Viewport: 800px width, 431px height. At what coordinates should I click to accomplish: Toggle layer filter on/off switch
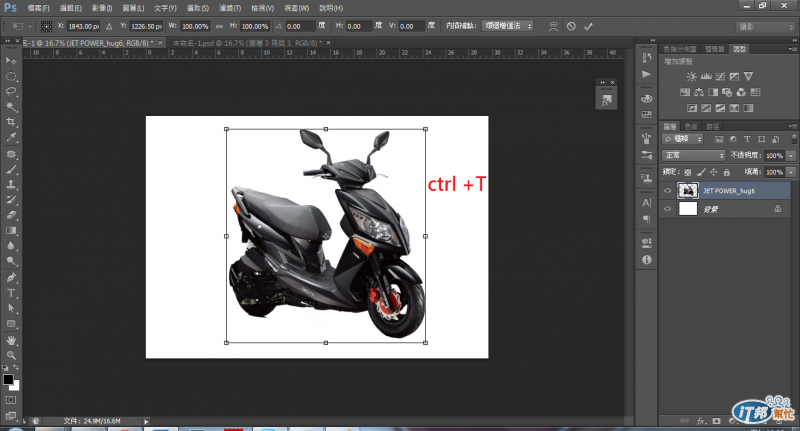pos(794,139)
